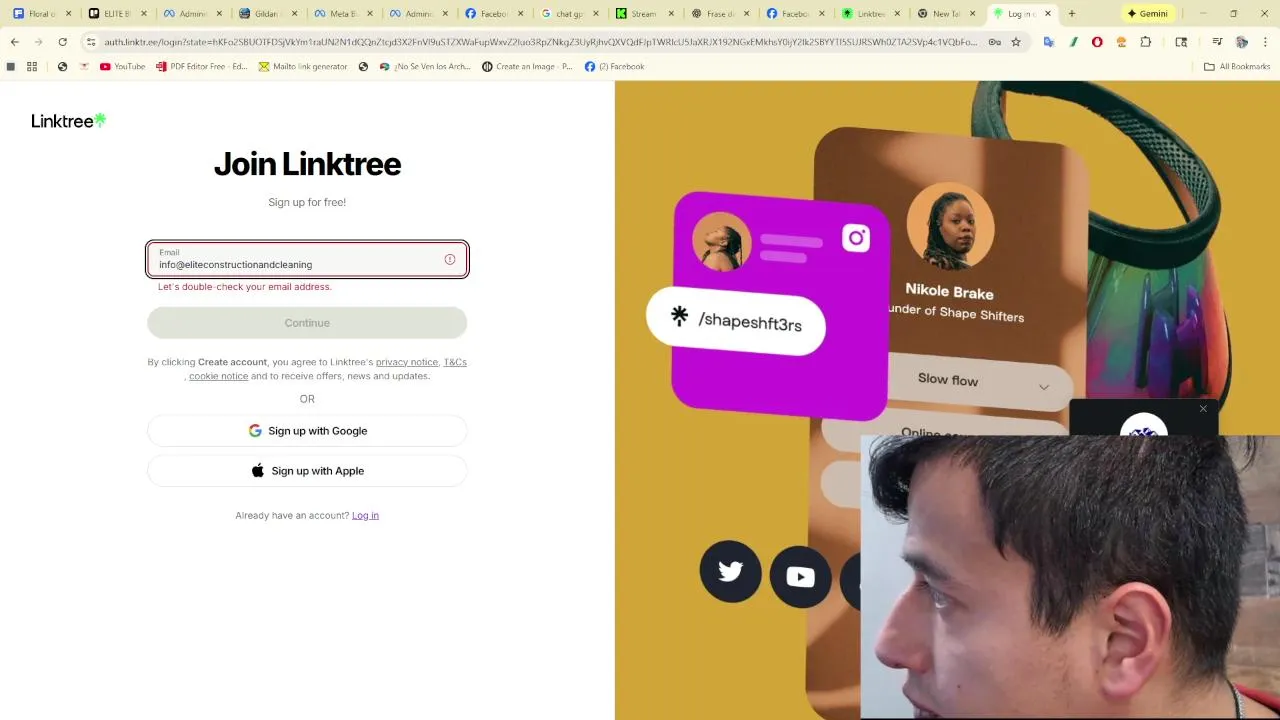This screenshot has height=720, width=1280.
Task: Close the active Log in tab
Action: pos(1048,14)
